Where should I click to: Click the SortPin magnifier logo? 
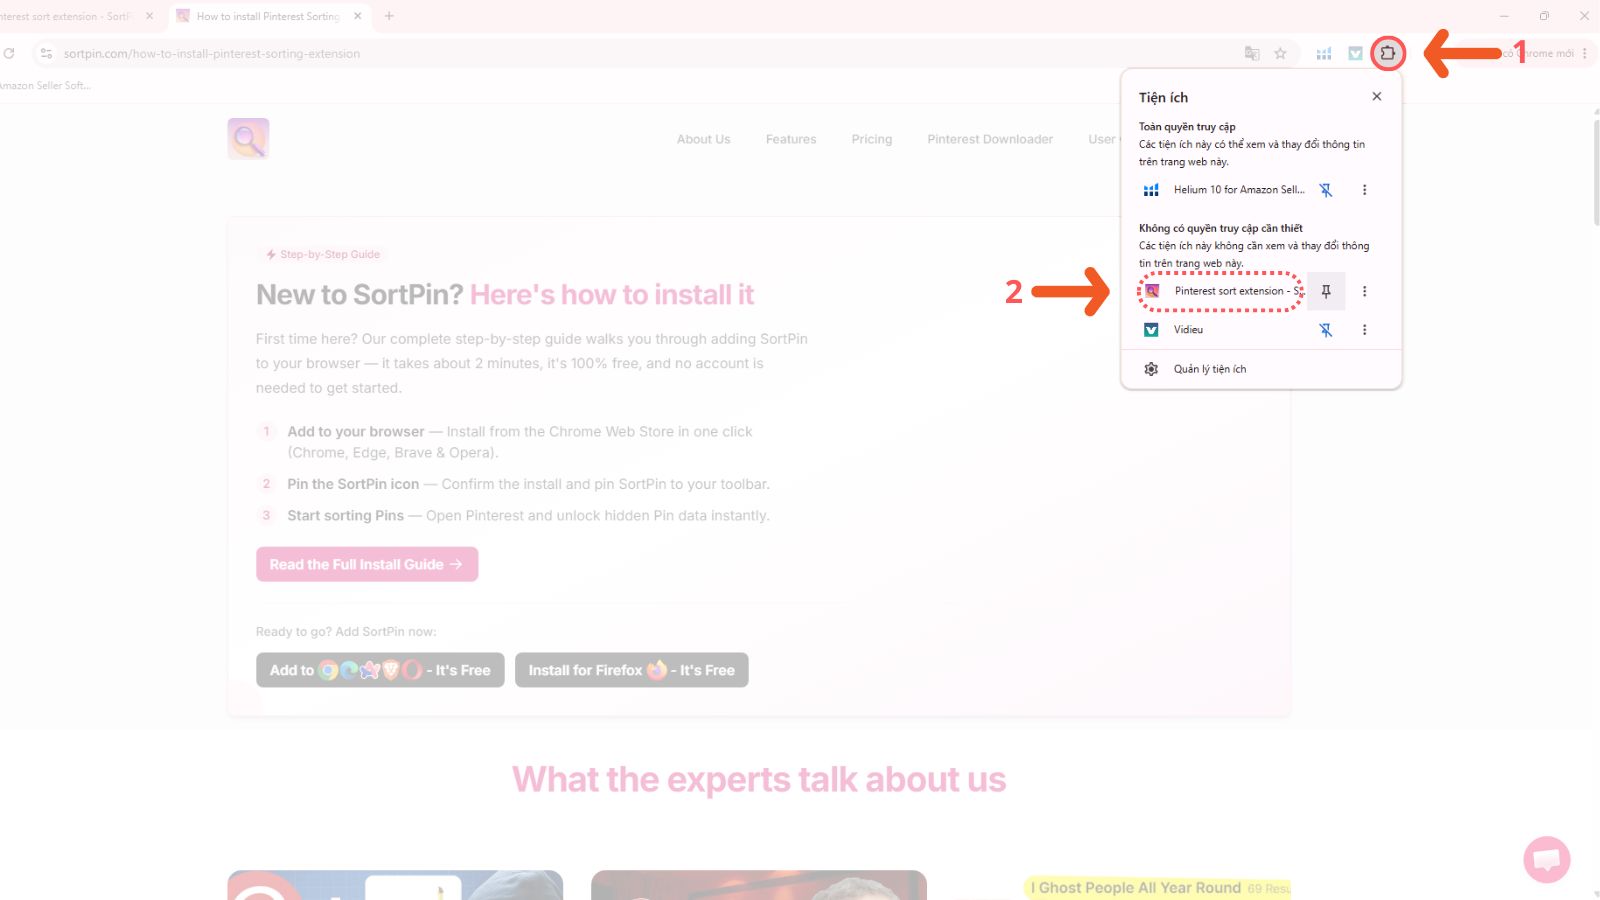(248, 139)
